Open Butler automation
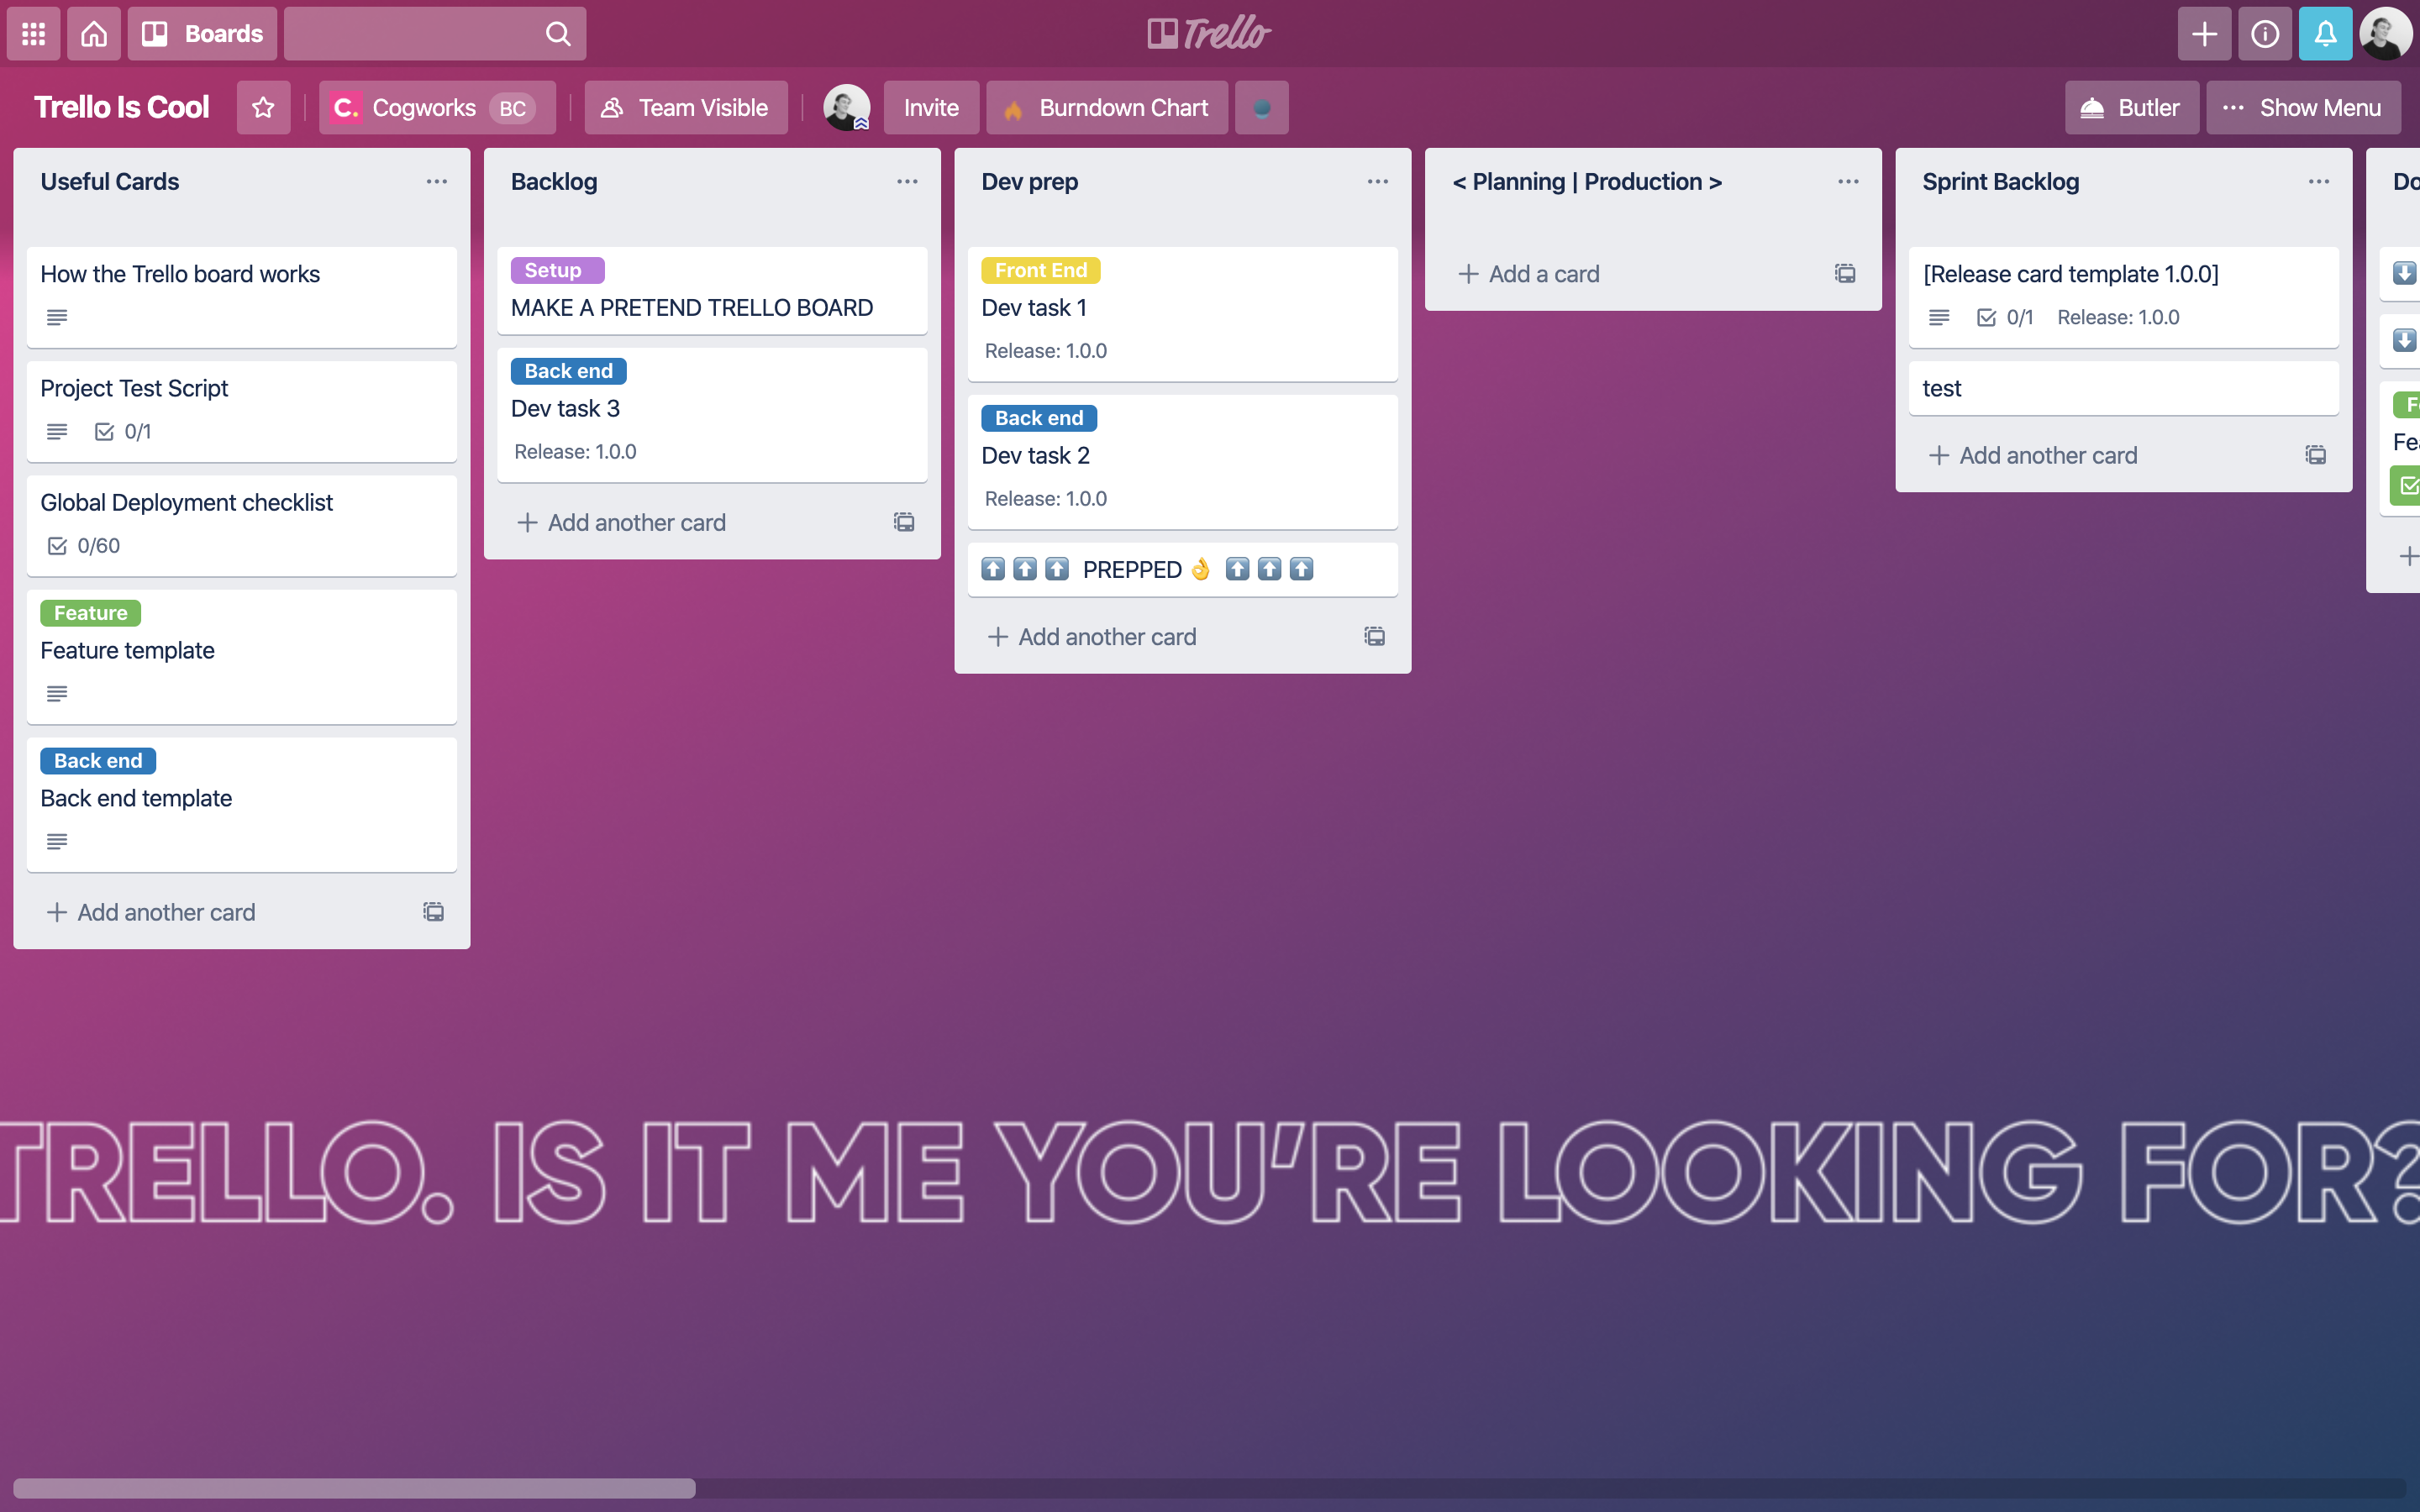This screenshot has height=1512, width=2420. coord(2132,107)
